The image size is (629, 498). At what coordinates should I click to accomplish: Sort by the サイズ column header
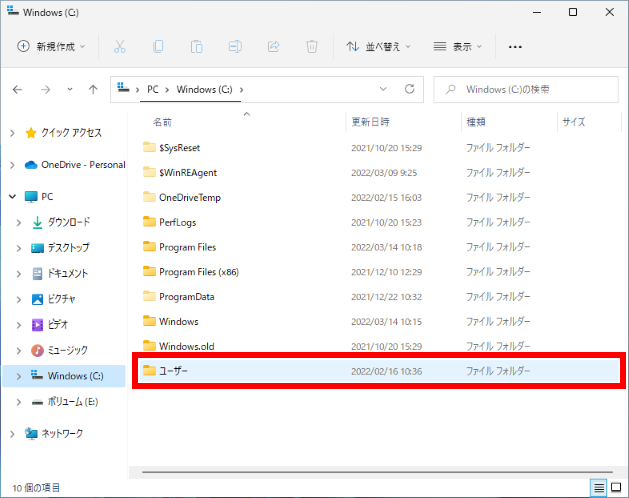(x=574, y=122)
